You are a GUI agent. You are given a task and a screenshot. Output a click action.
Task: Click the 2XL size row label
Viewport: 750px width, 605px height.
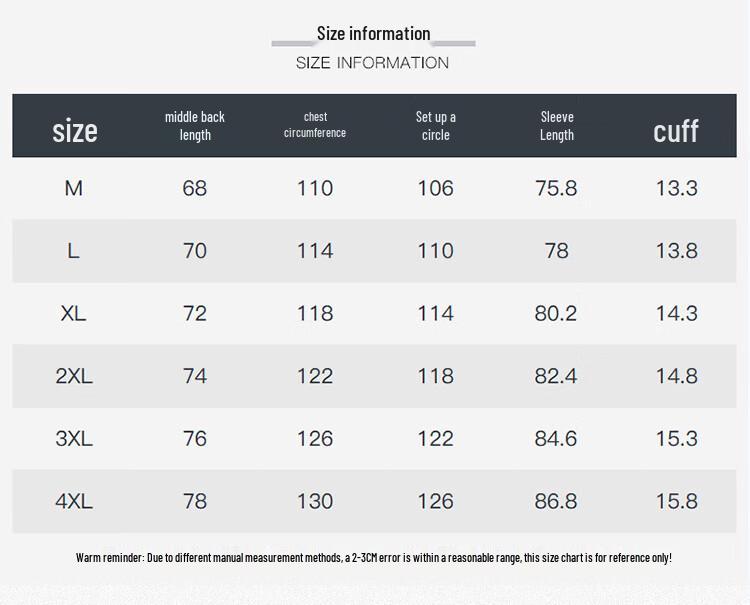click(x=73, y=376)
